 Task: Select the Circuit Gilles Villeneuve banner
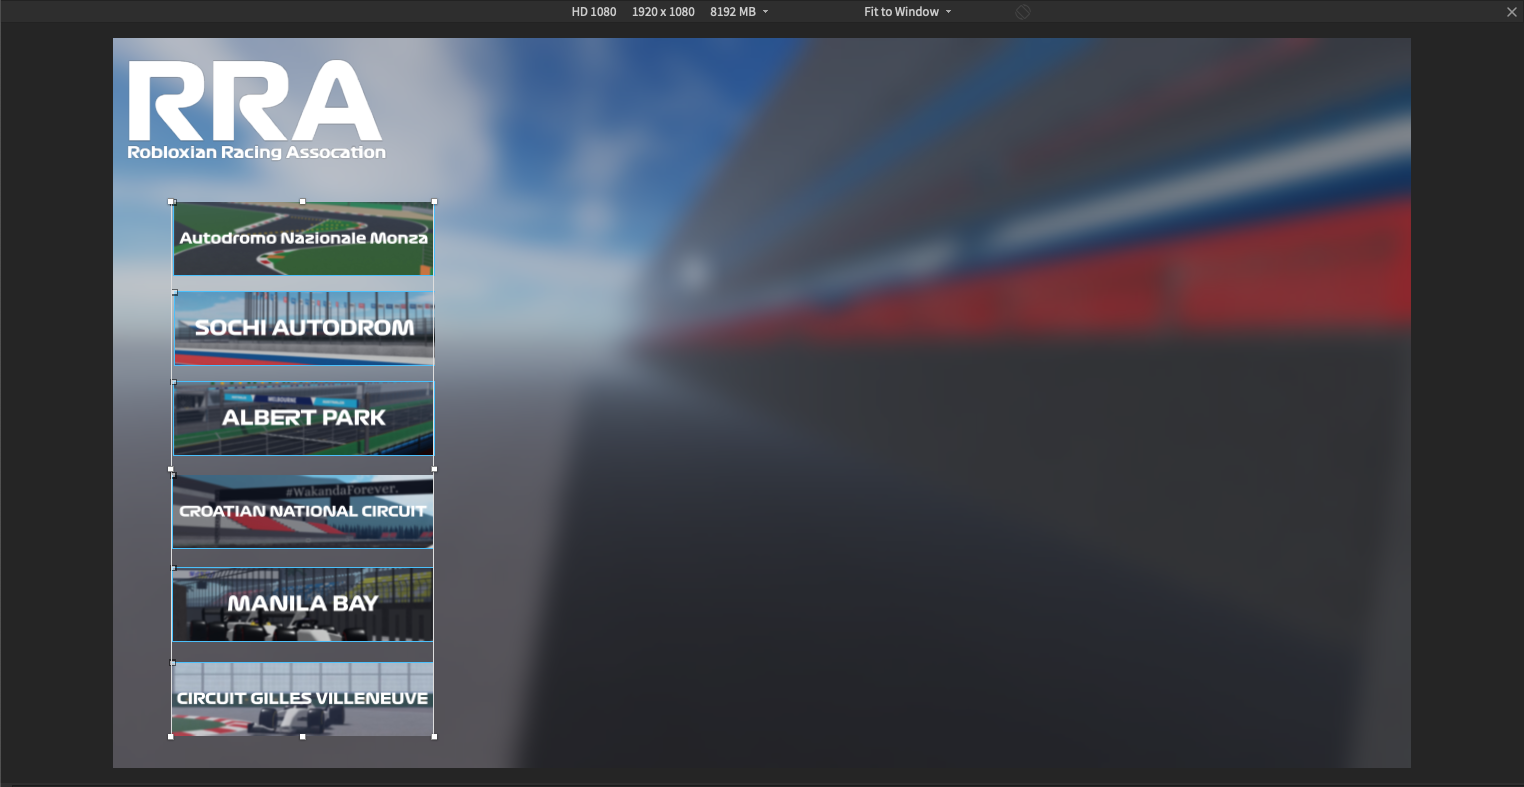[x=303, y=698]
